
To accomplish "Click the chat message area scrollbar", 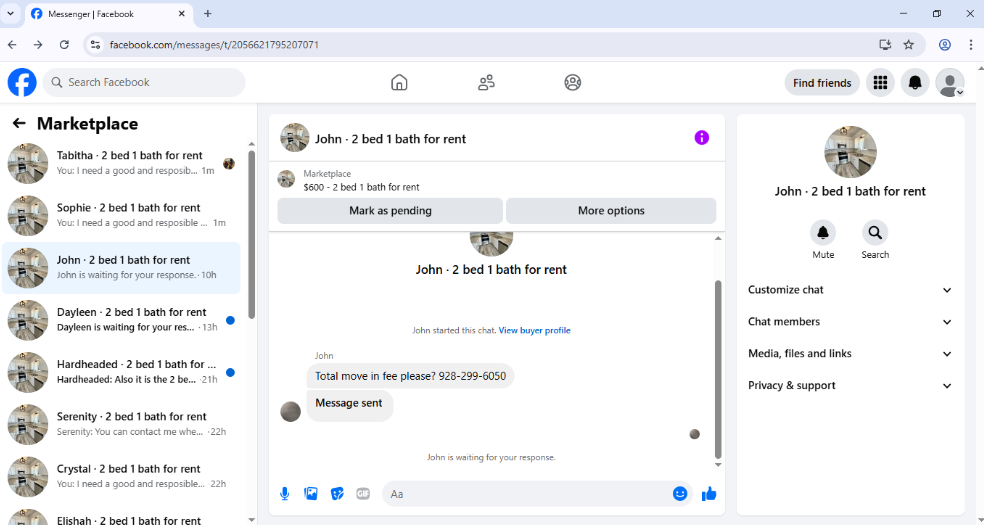I will [x=719, y=370].
